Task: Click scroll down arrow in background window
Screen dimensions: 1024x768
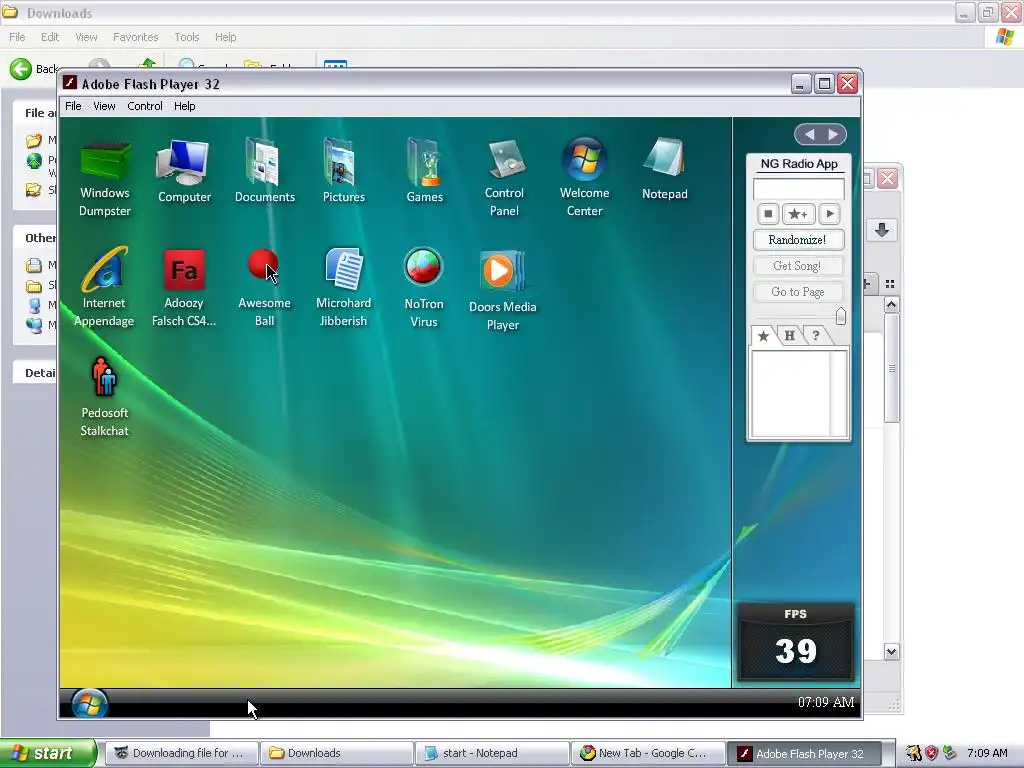Action: (x=891, y=651)
